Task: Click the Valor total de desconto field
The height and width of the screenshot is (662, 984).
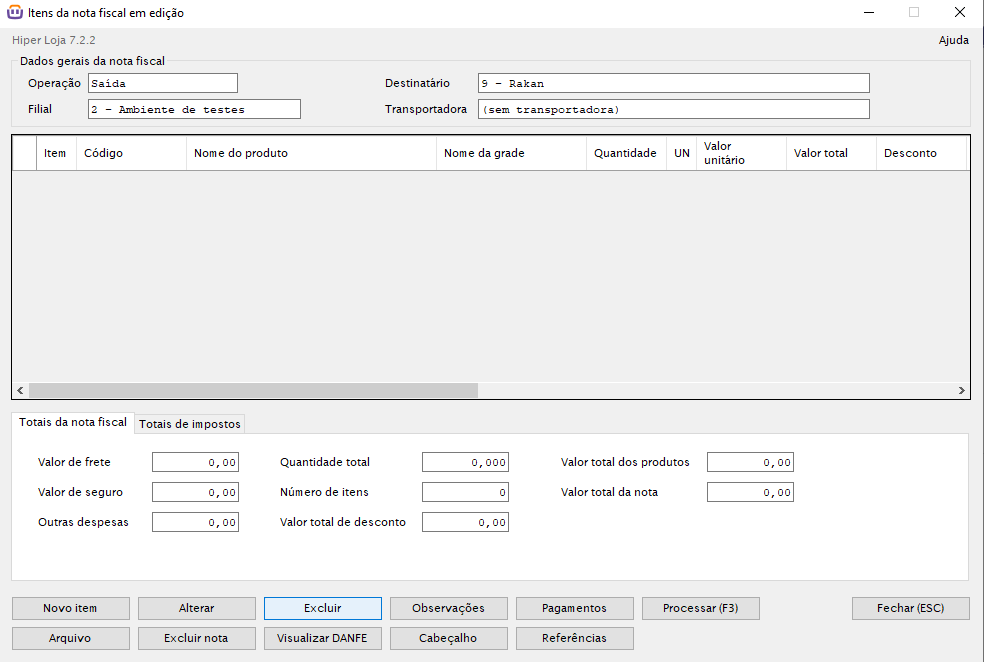Action: (x=465, y=523)
